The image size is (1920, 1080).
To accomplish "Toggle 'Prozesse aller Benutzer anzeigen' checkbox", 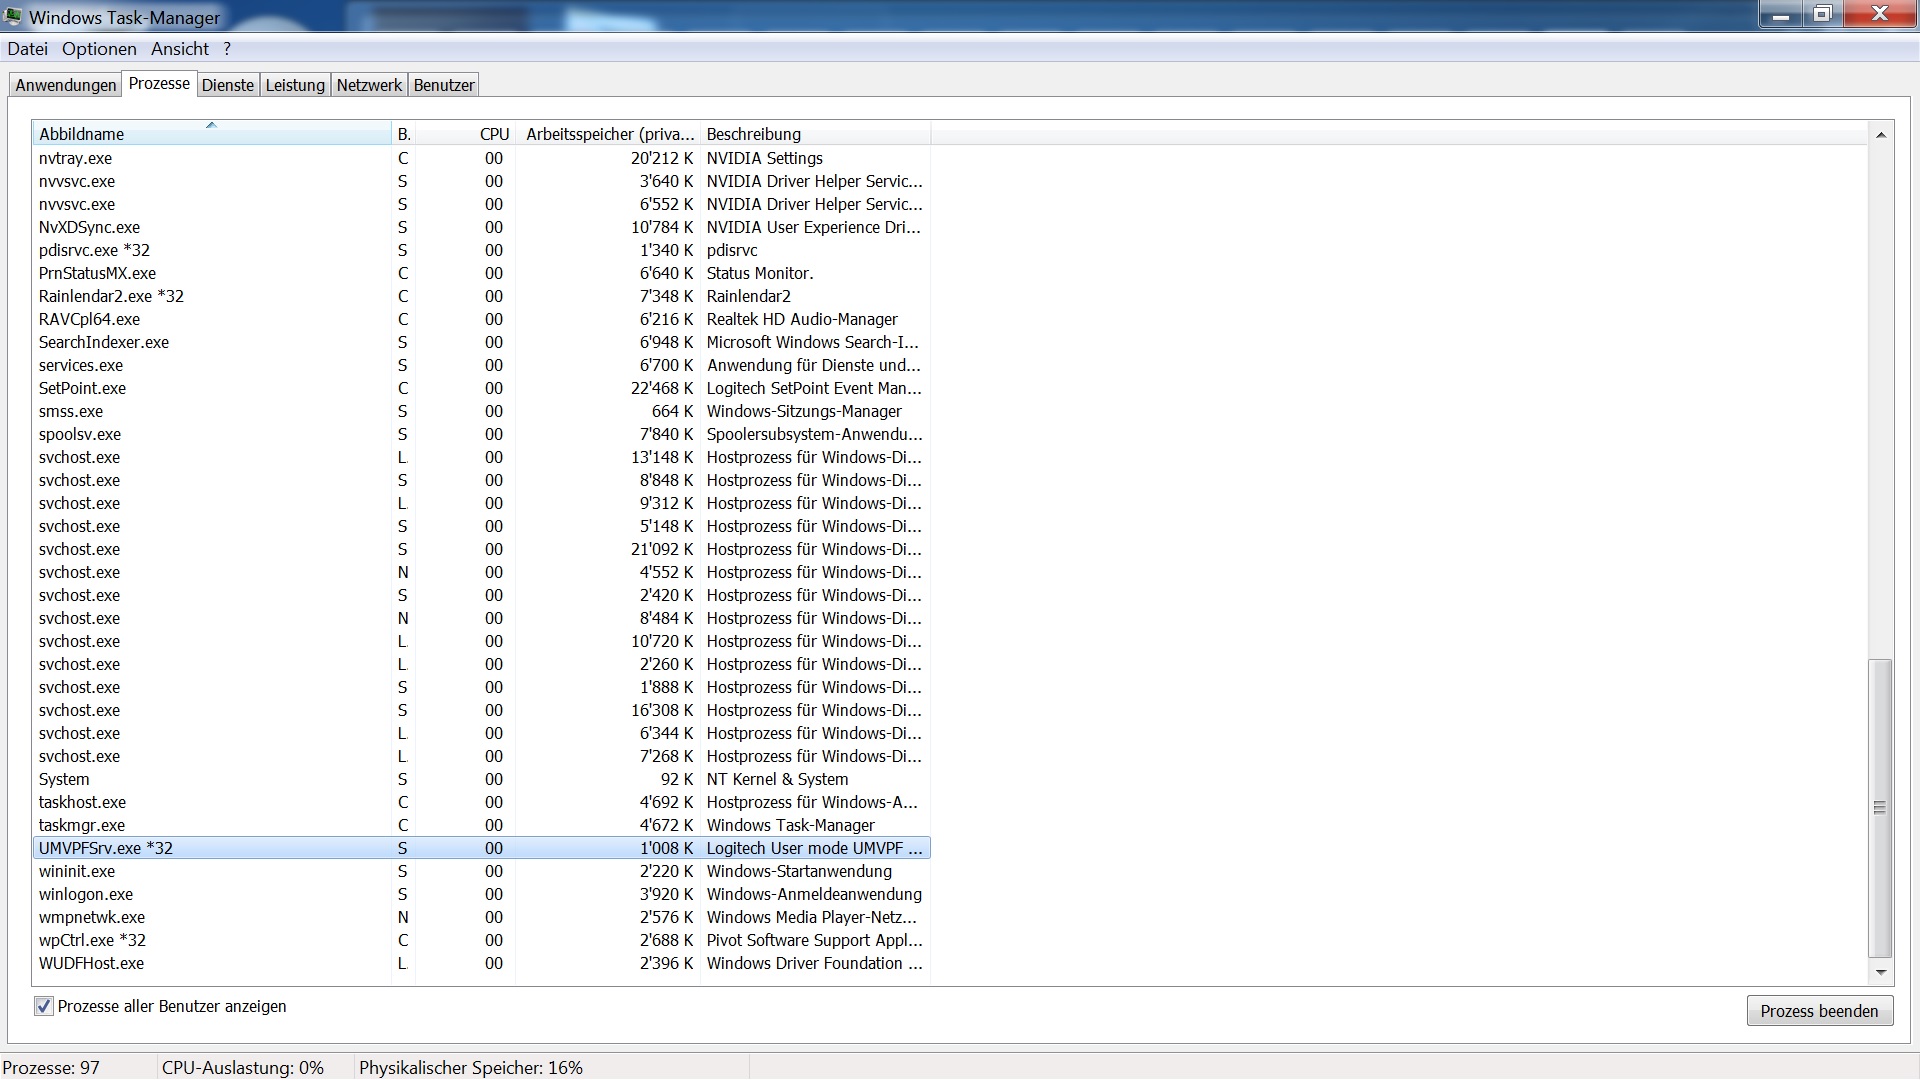I will click(x=44, y=1006).
